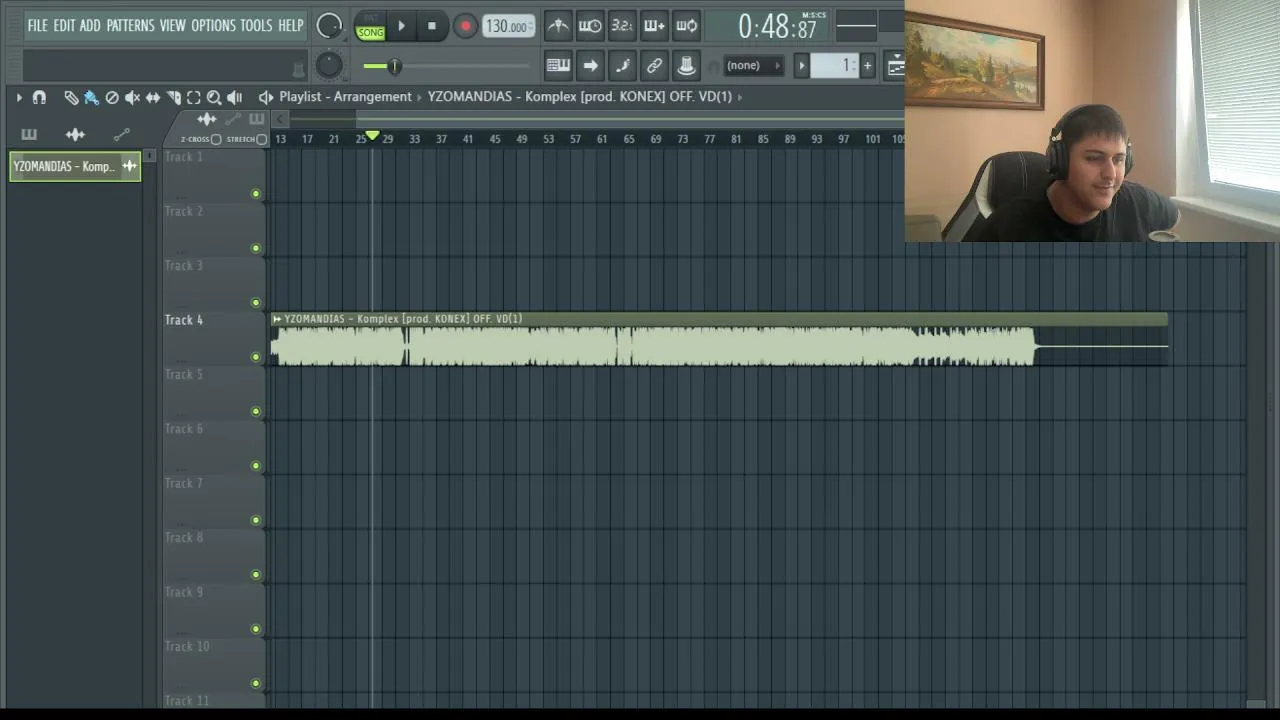Select the Delete tool in playlist toolbar
This screenshot has height=720, width=1280.
112,97
